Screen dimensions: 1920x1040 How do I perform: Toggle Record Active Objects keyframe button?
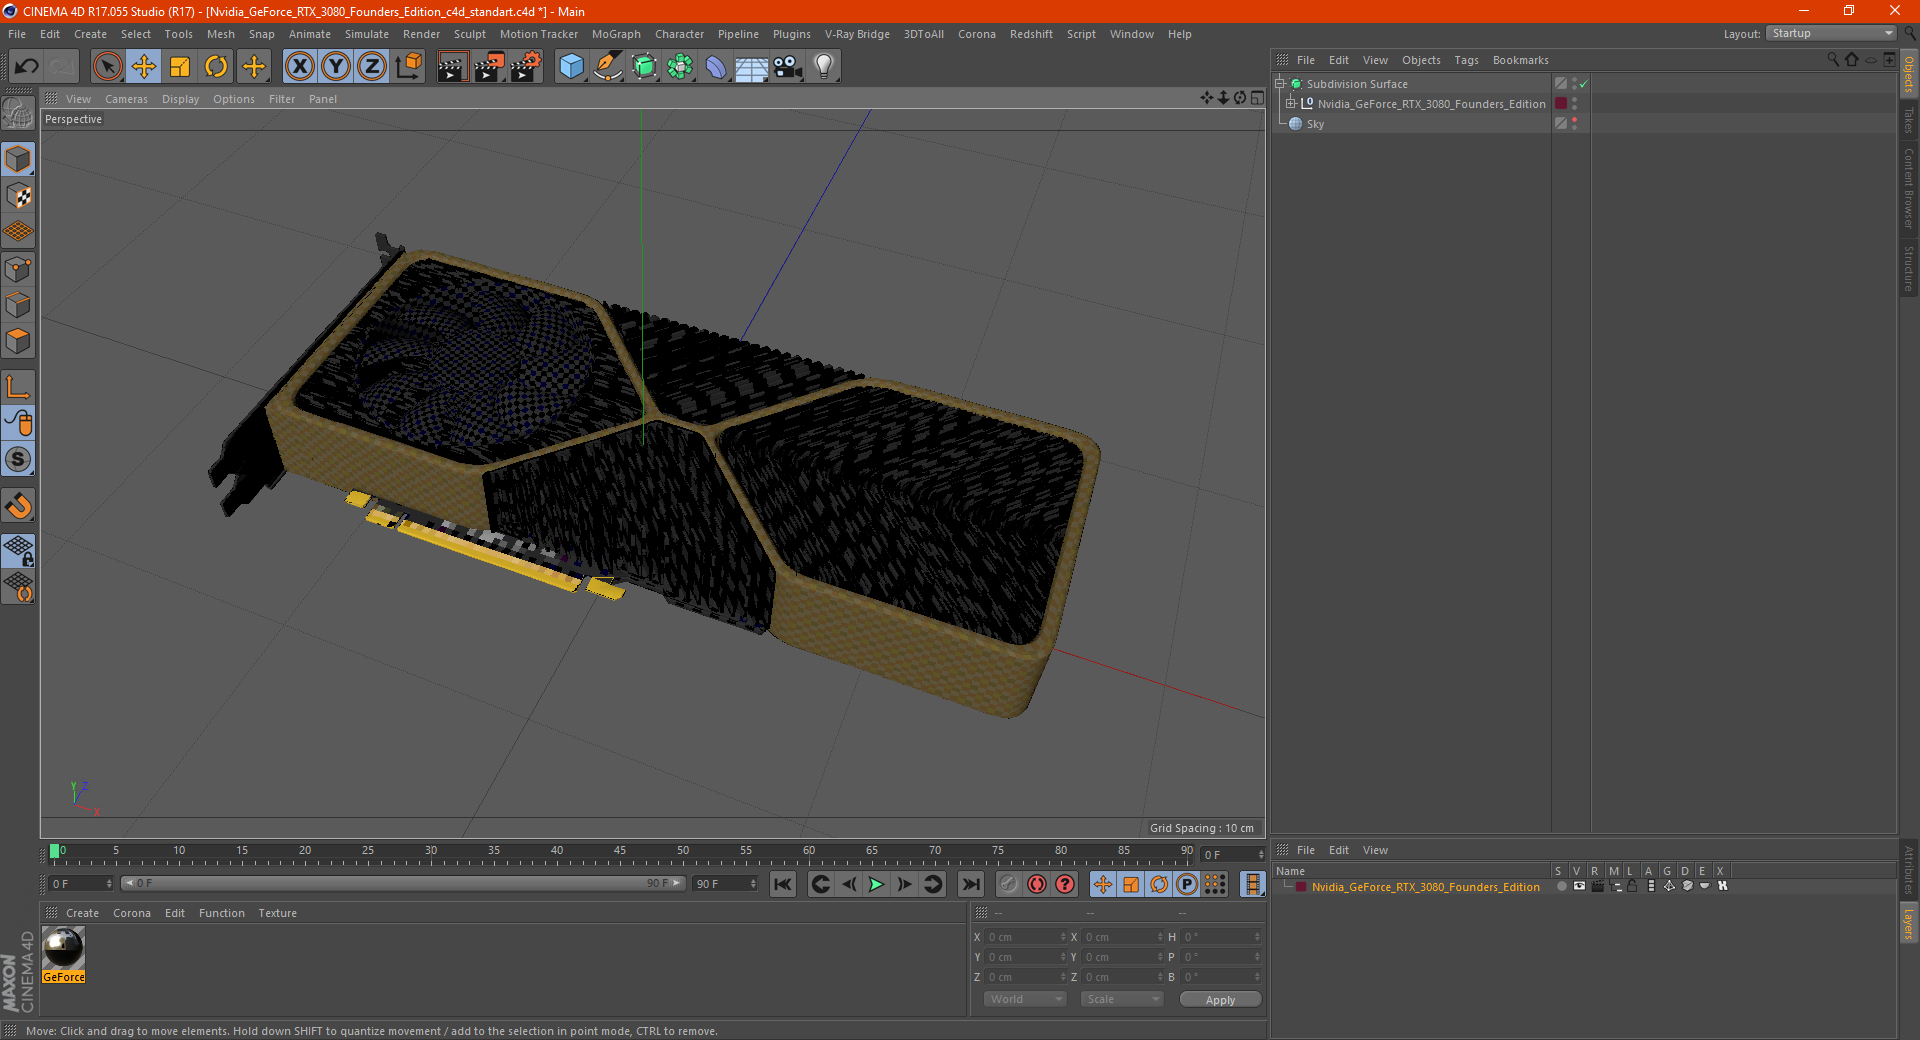click(1009, 884)
